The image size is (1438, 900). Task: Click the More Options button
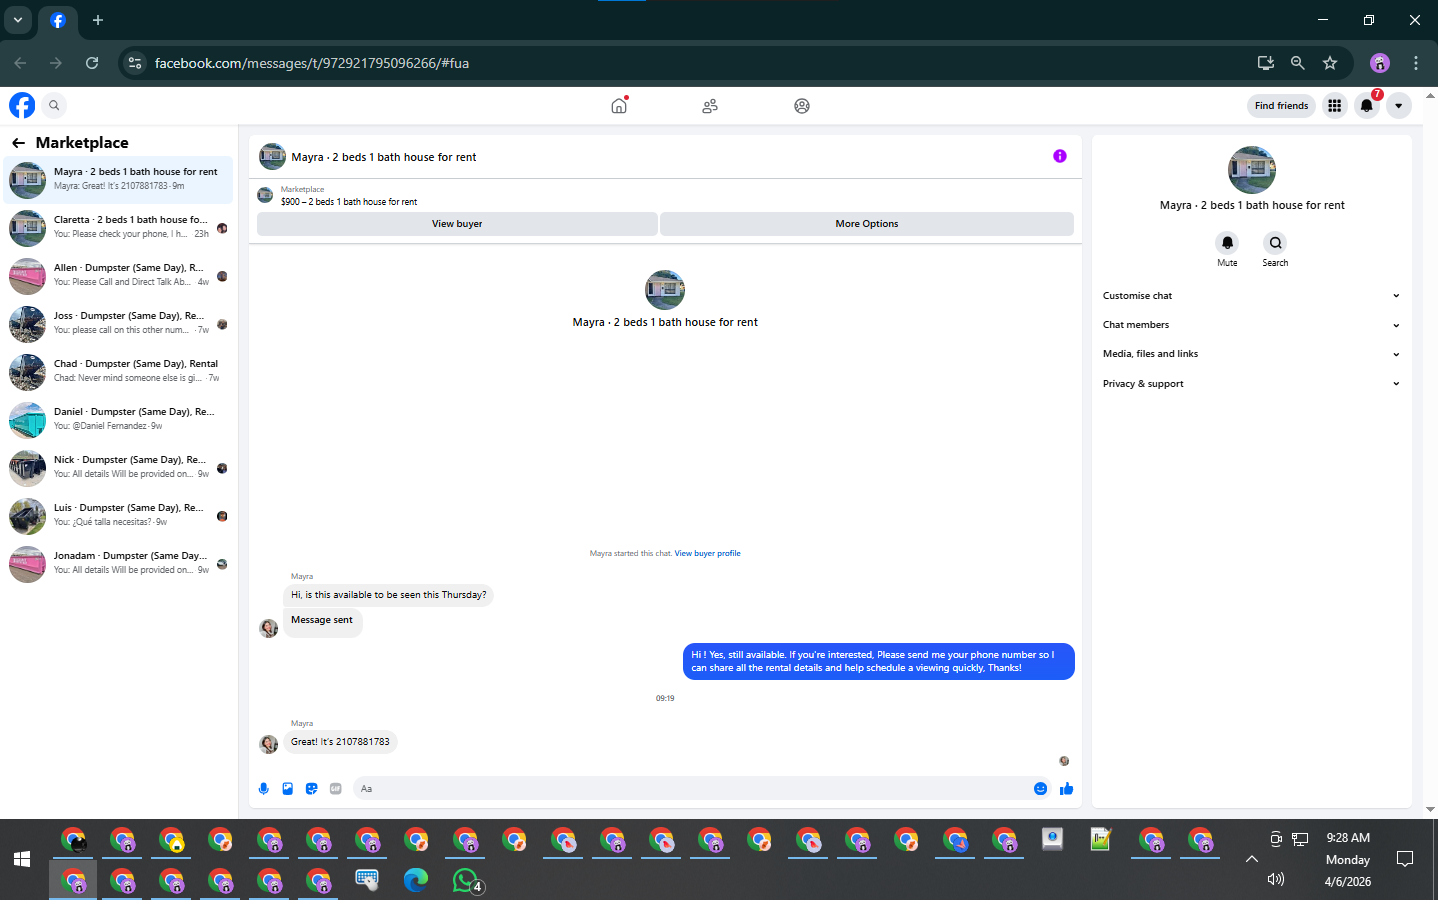[x=867, y=224]
